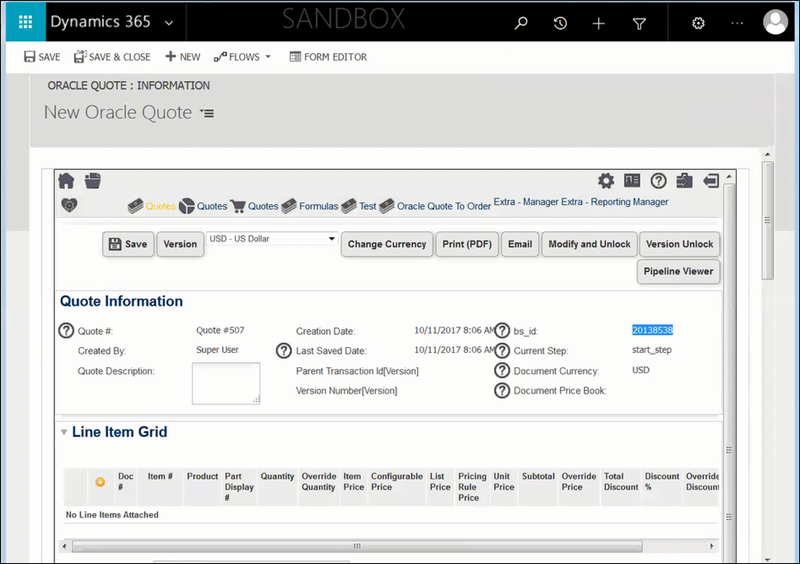
Task: Open the New Oracle Quote record menu
Action: tap(207, 113)
